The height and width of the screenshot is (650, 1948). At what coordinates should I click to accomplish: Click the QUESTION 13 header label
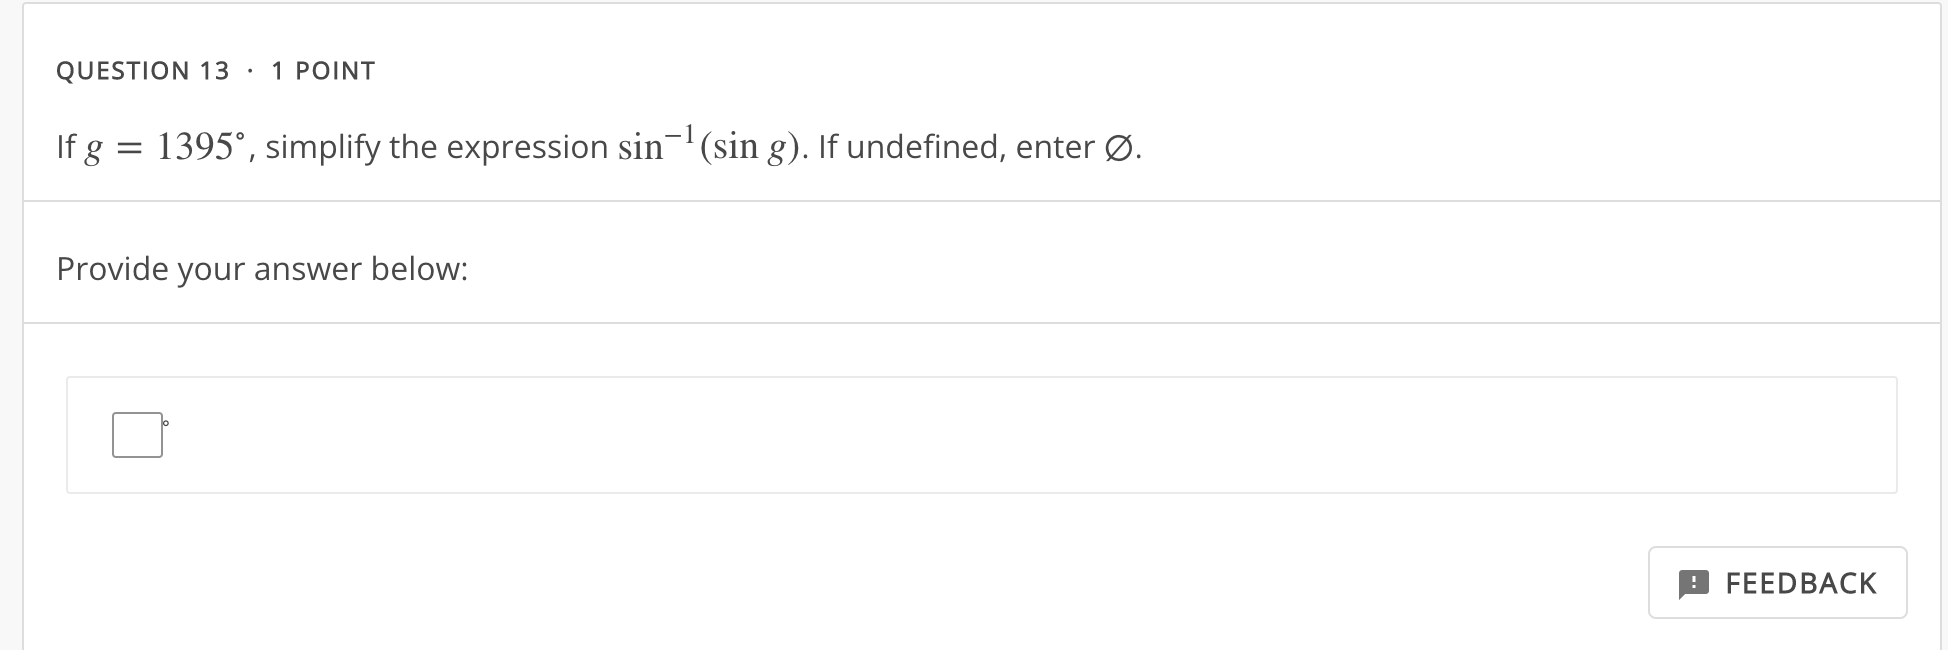(x=143, y=70)
